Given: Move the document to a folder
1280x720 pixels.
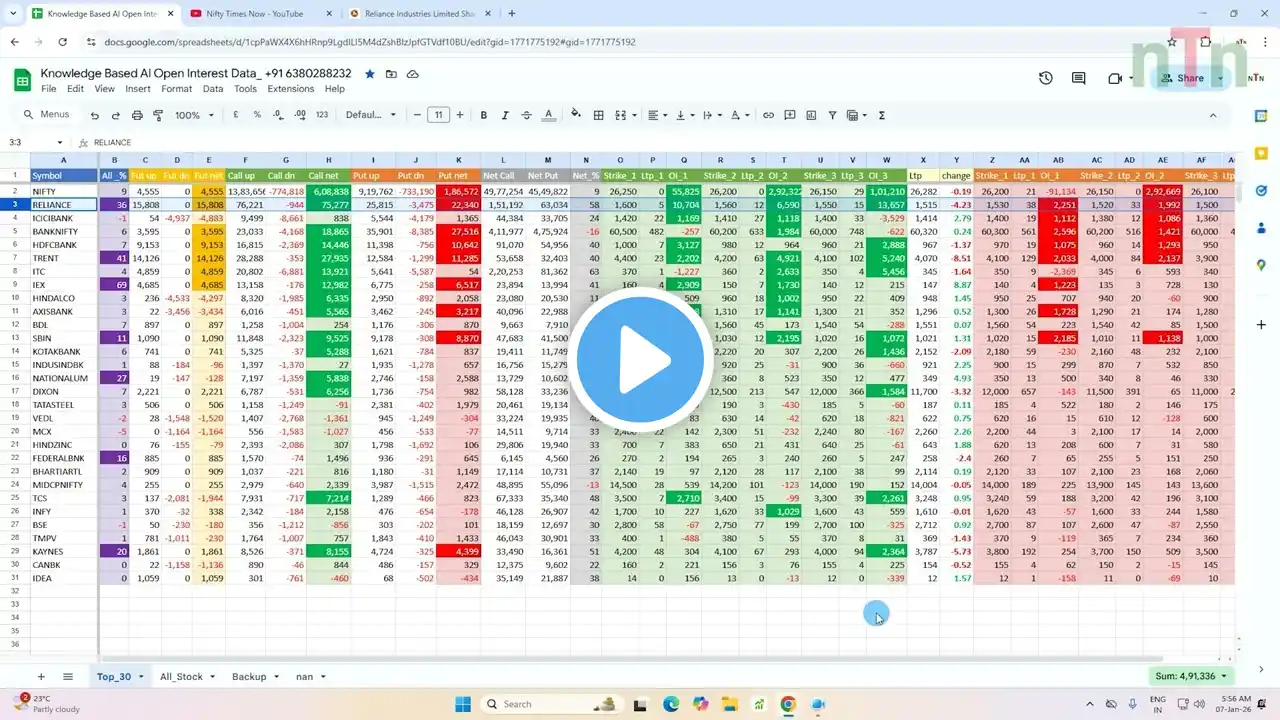Looking at the screenshot, I should tap(391, 74).
